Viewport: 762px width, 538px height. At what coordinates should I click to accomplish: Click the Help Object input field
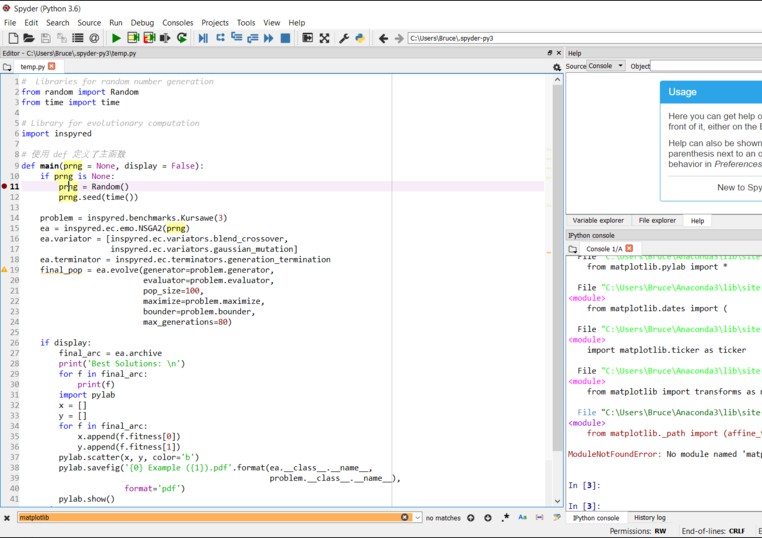pyautogui.click(x=706, y=66)
